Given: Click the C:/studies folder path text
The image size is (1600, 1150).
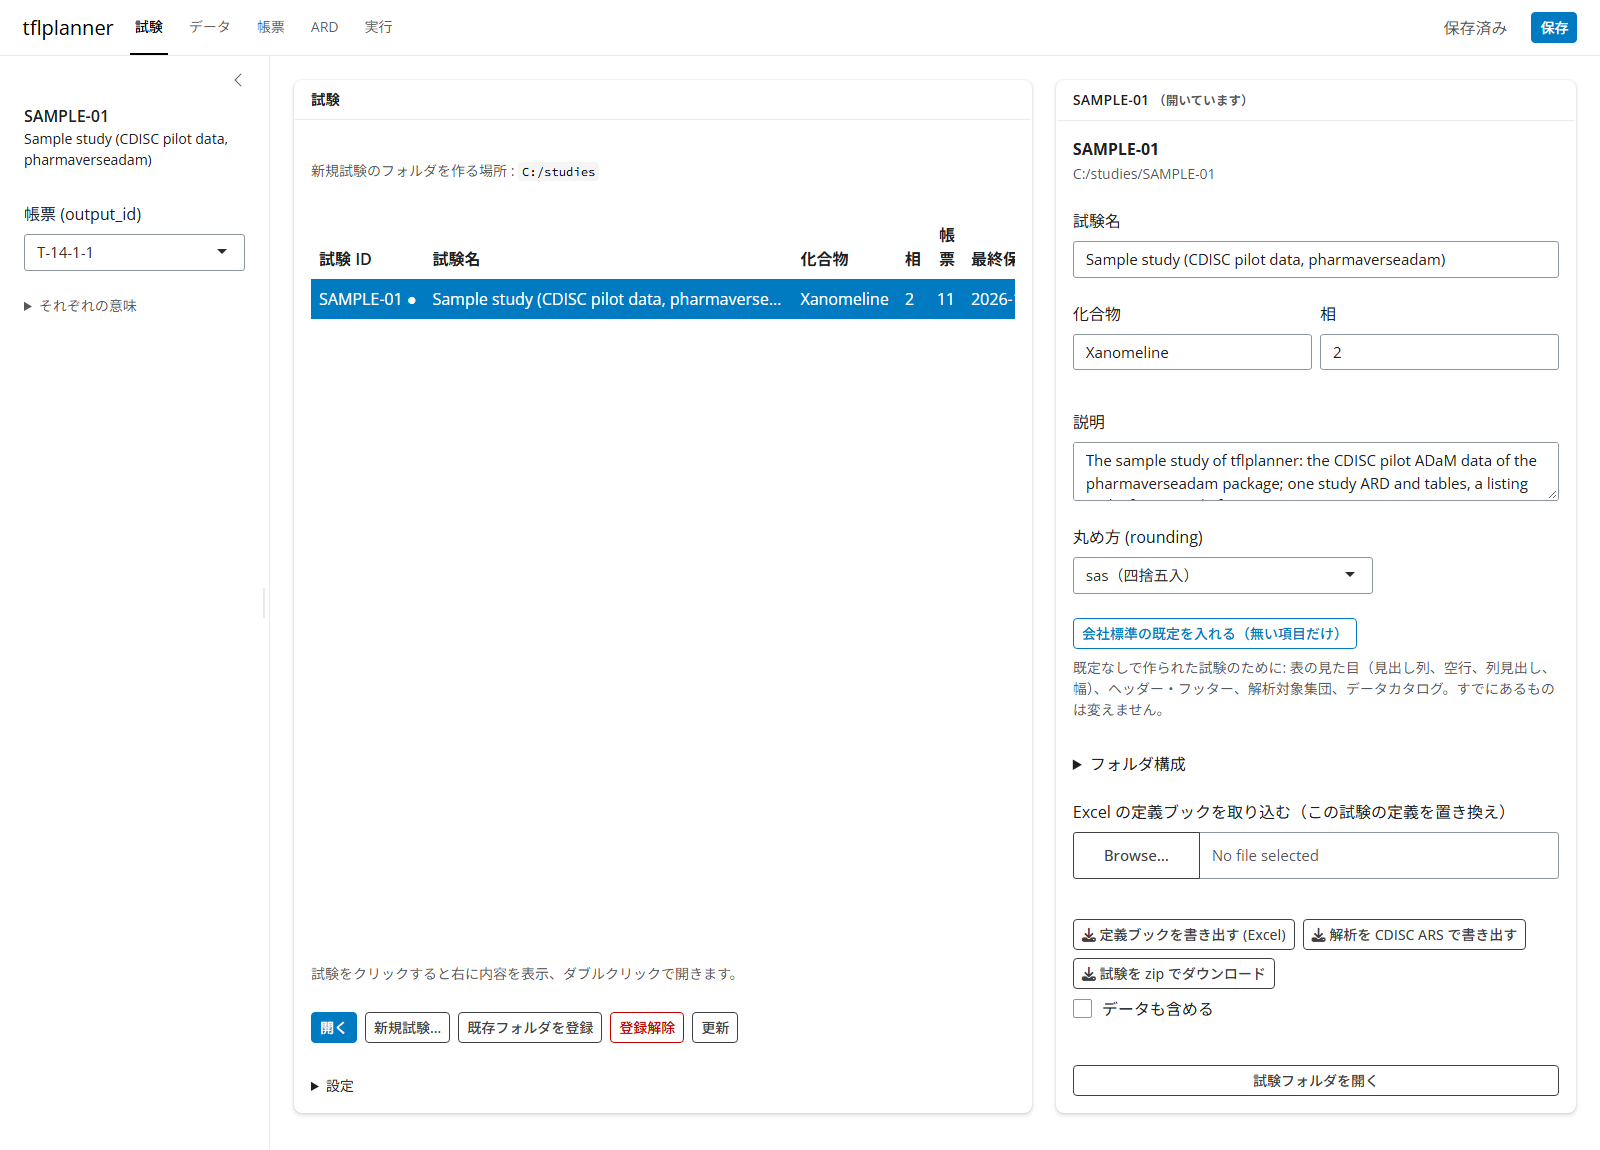Looking at the screenshot, I should [x=558, y=172].
